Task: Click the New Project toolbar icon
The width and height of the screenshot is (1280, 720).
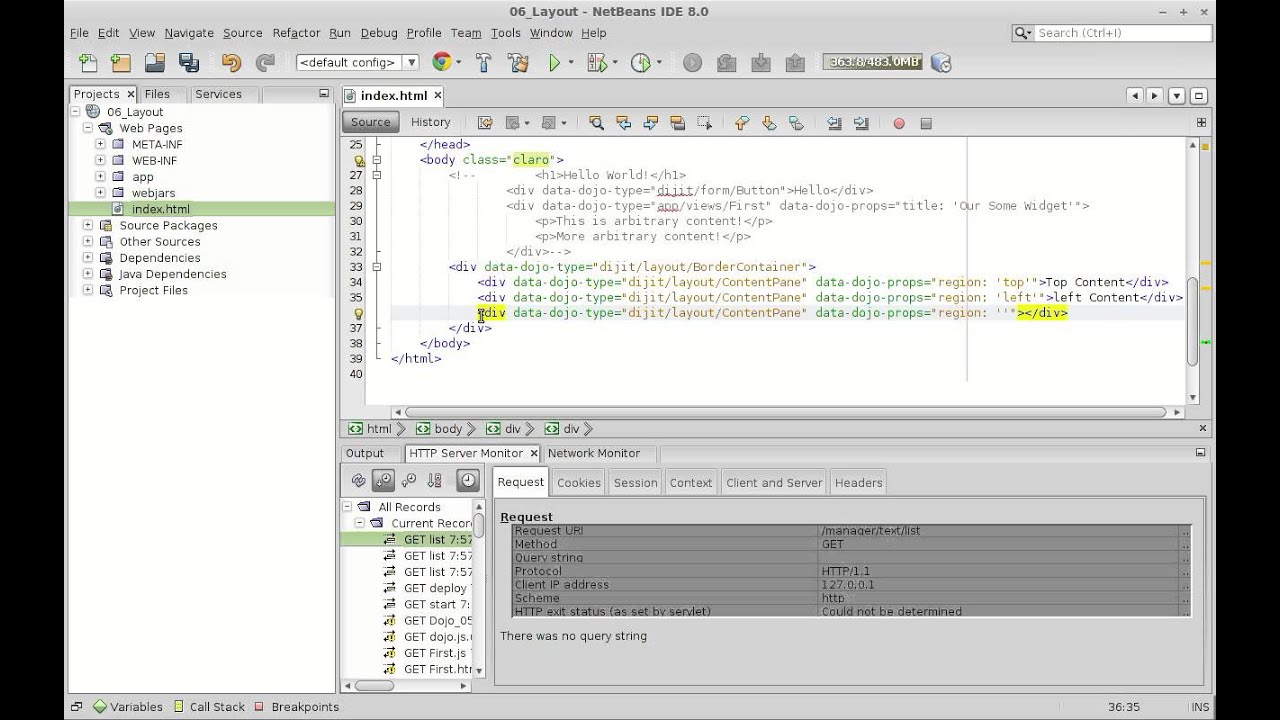Action: click(120, 63)
